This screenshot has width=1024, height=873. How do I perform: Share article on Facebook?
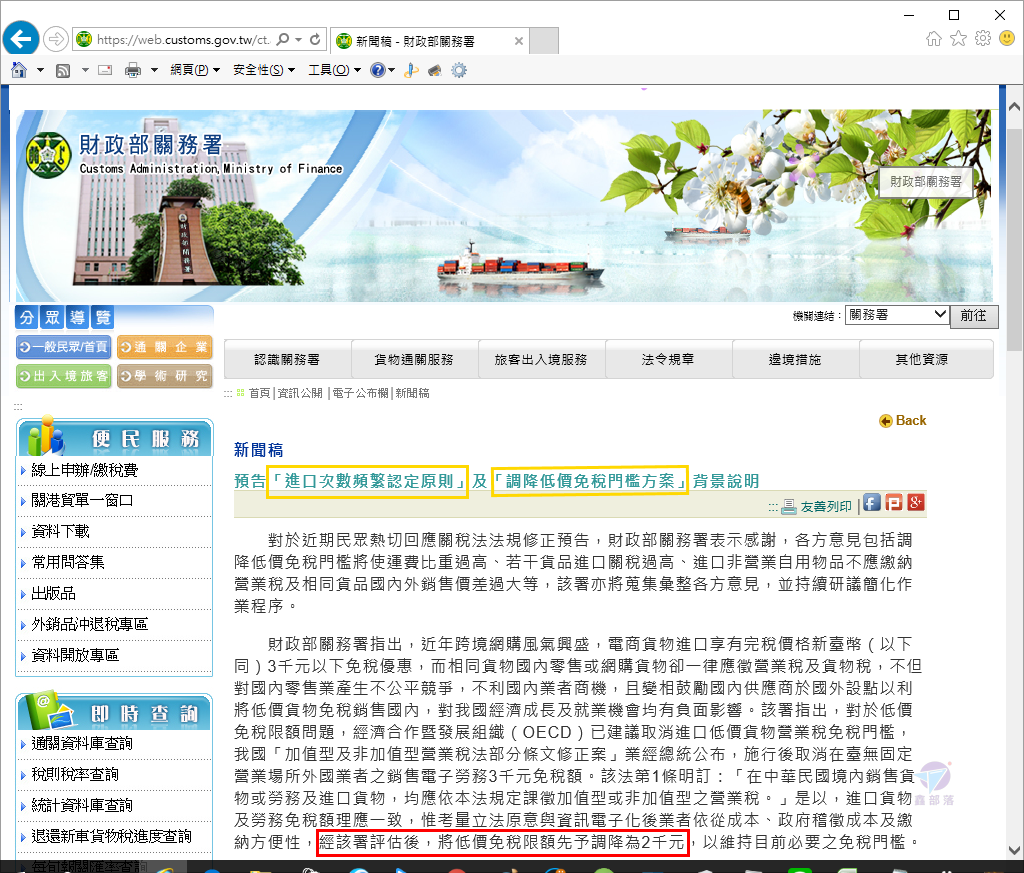coord(871,502)
